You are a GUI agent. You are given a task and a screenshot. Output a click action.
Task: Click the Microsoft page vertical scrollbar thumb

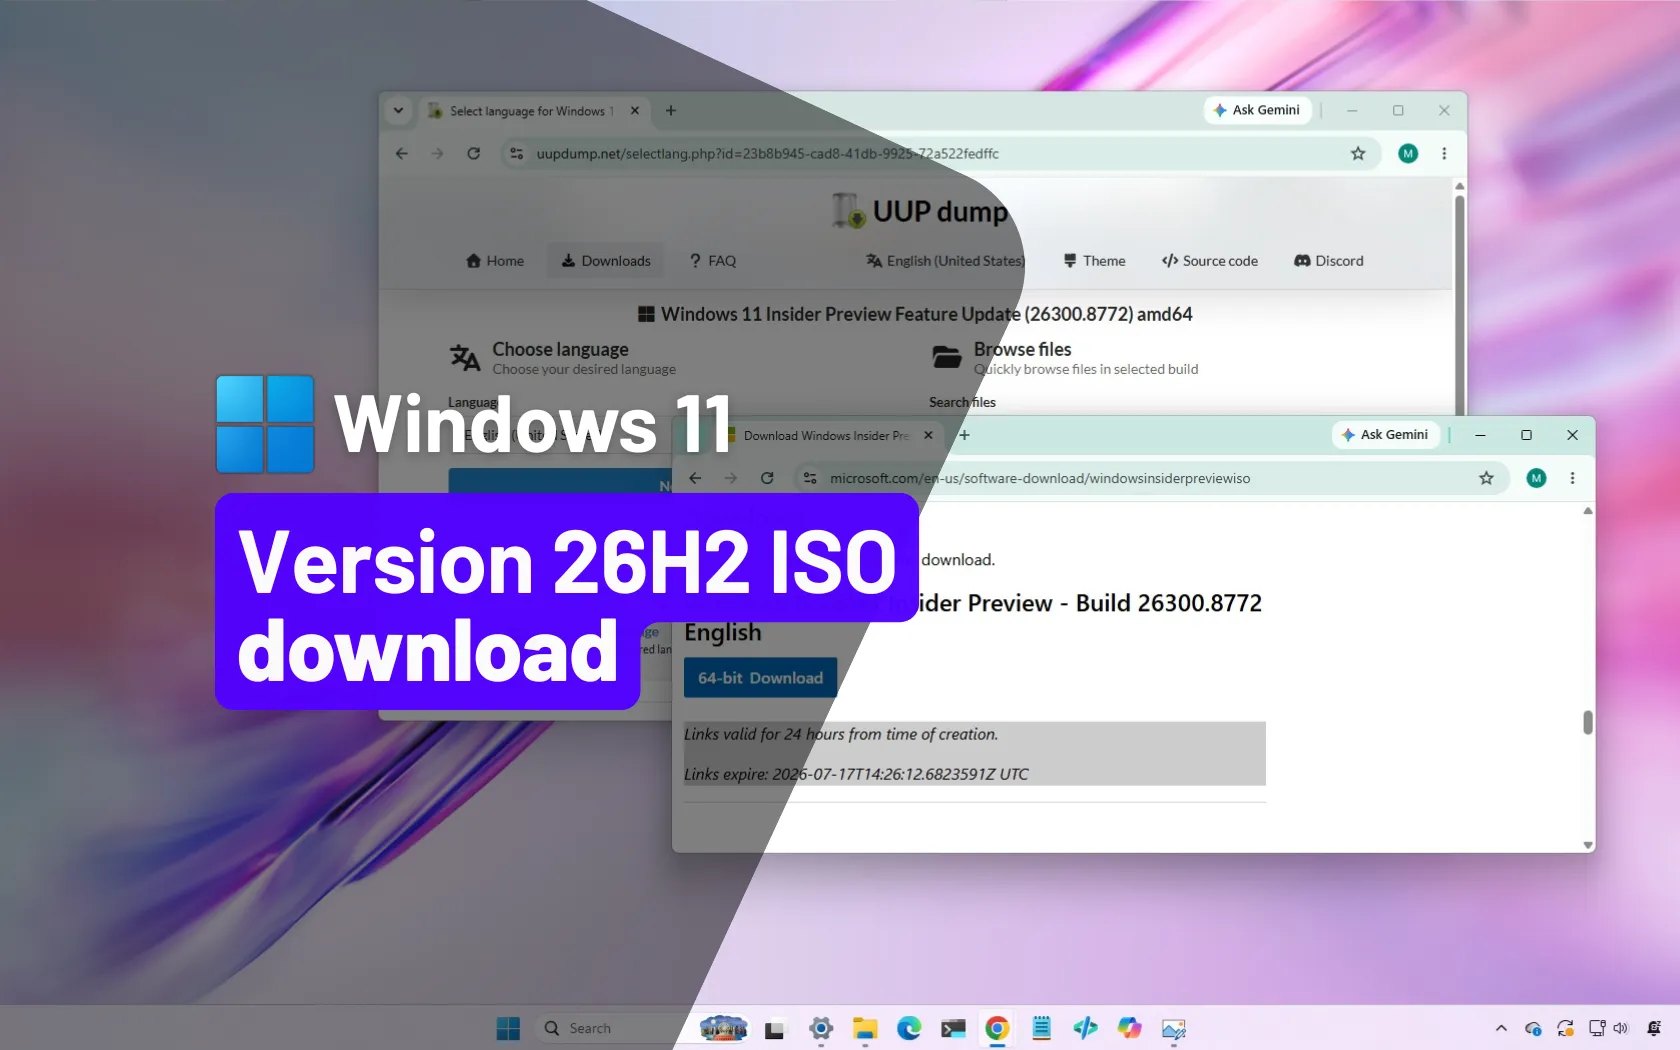coord(1588,722)
